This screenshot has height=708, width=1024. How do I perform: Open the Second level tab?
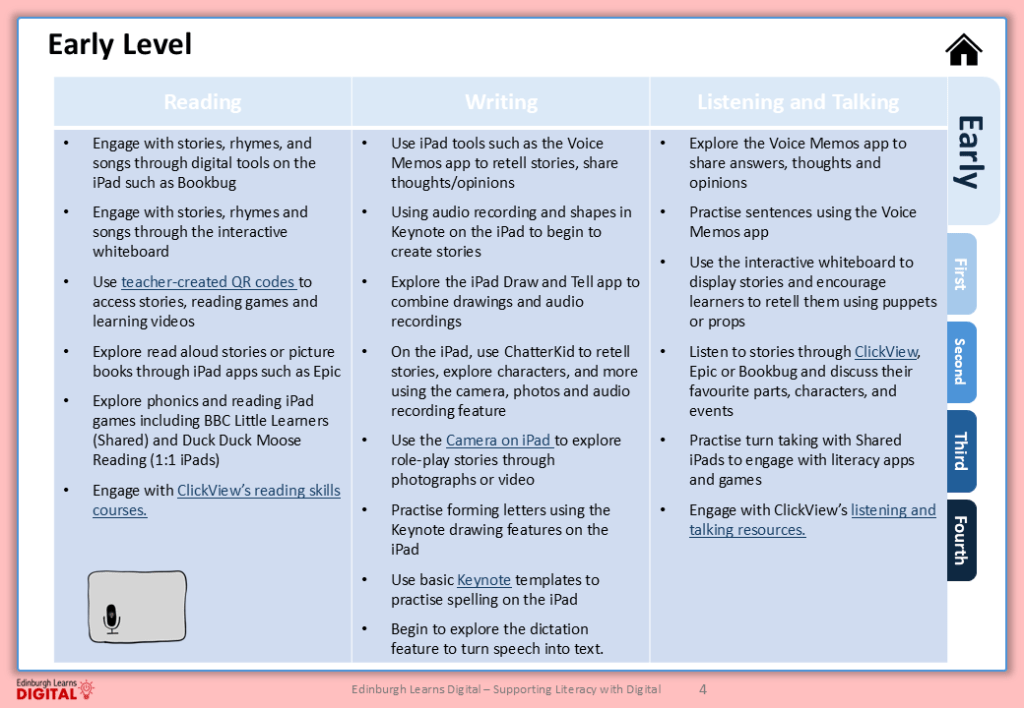960,362
